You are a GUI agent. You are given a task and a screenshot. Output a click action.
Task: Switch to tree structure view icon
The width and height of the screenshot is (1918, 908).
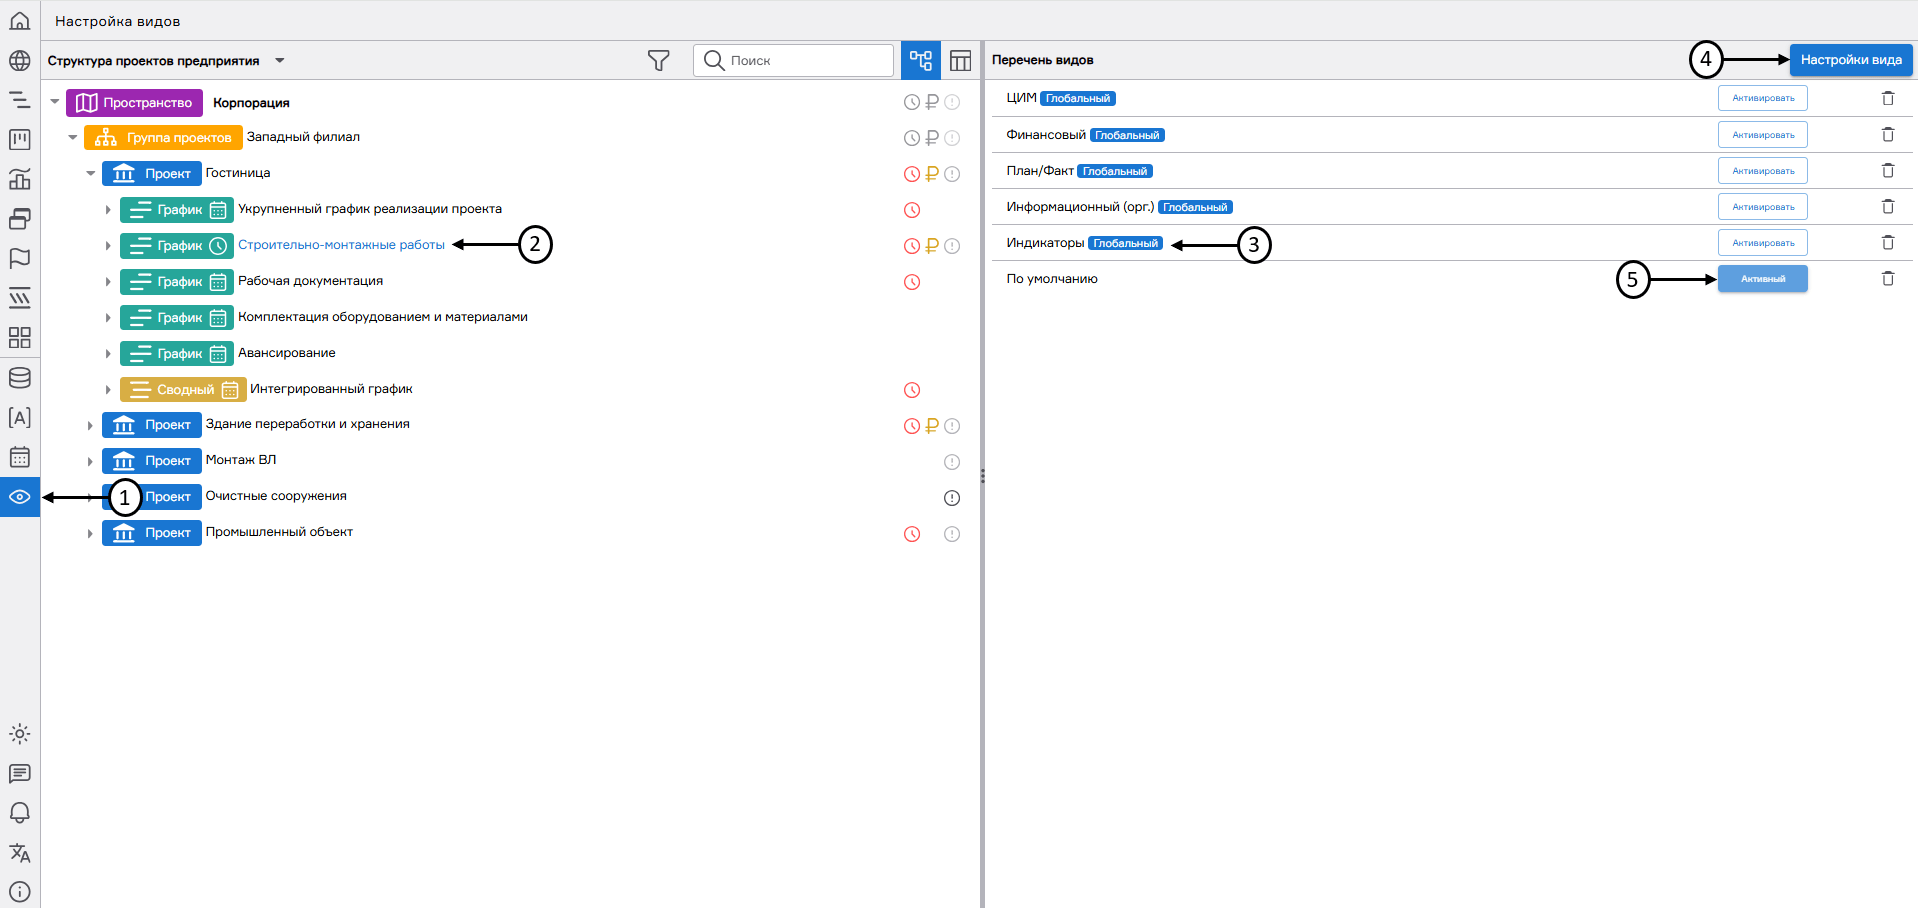coord(920,61)
